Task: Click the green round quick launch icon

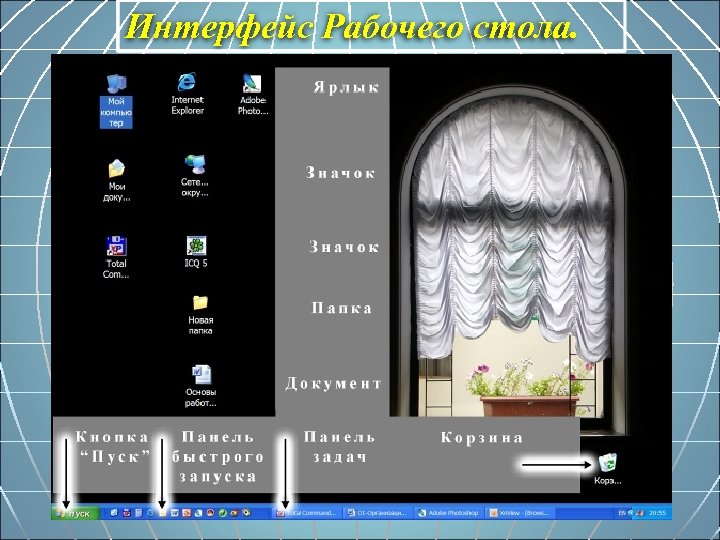Action: (223, 513)
